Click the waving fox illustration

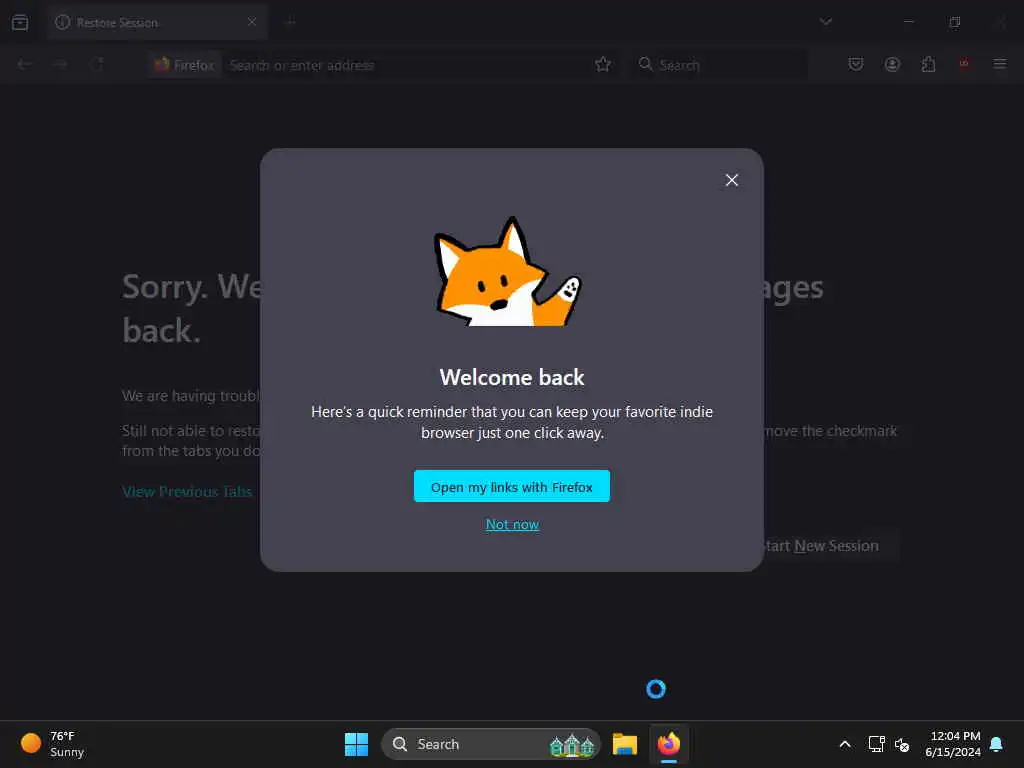(x=507, y=272)
